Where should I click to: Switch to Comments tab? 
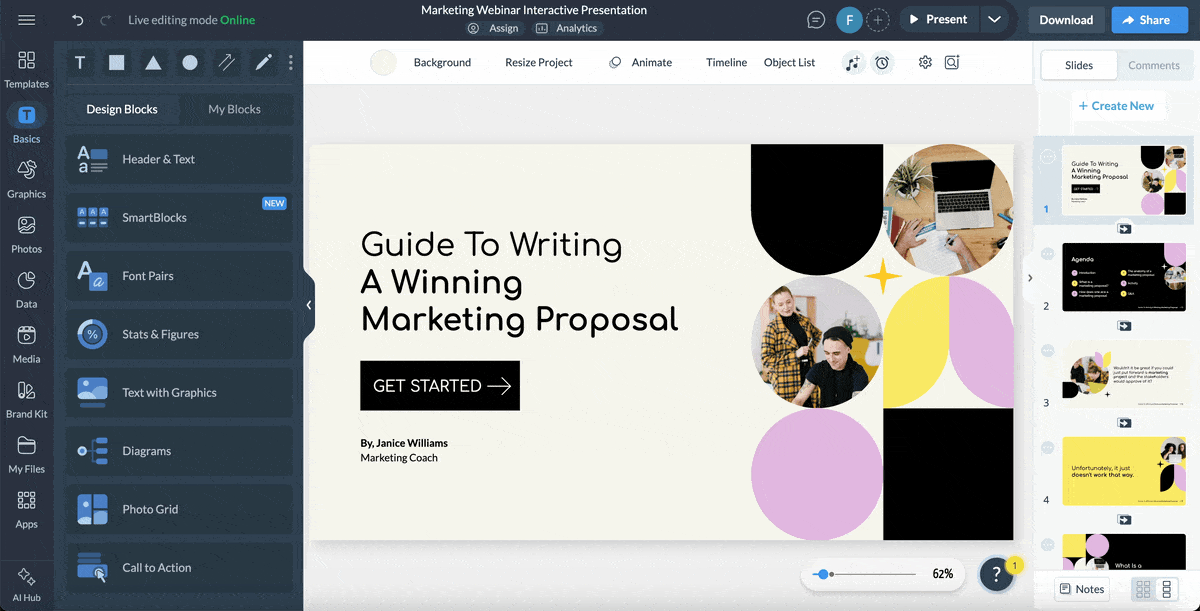pyautogui.click(x=1154, y=65)
